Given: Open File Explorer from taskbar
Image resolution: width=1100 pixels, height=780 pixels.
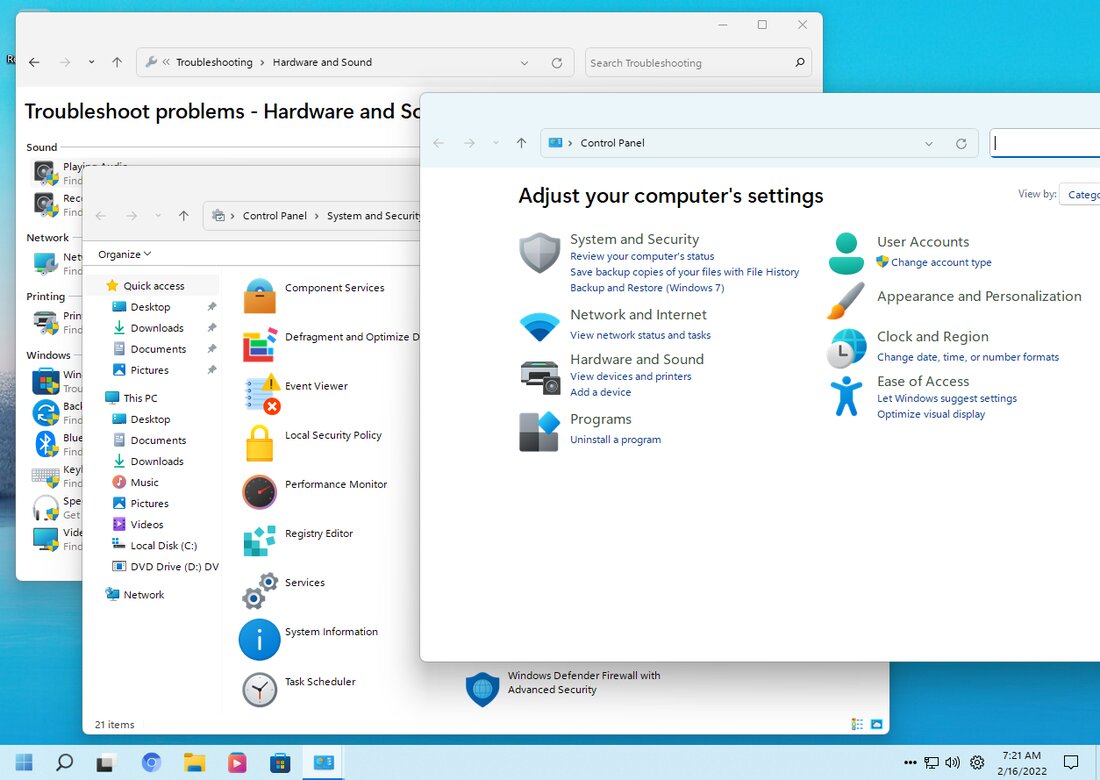Looking at the screenshot, I should click(194, 762).
